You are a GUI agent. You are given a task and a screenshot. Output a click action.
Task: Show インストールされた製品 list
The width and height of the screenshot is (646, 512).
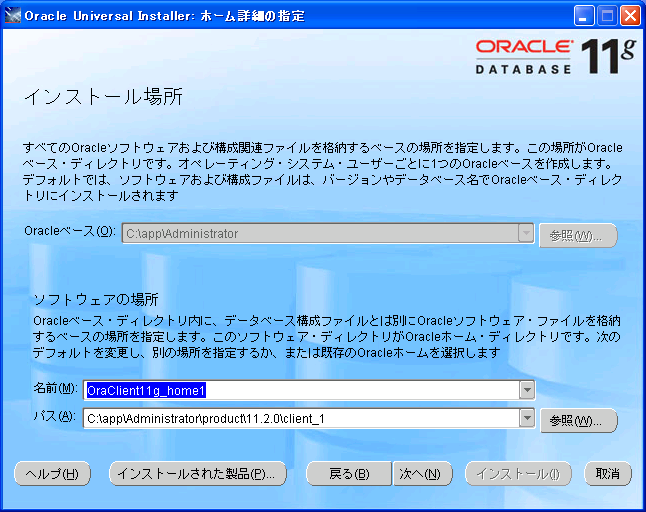click(x=197, y=473)
